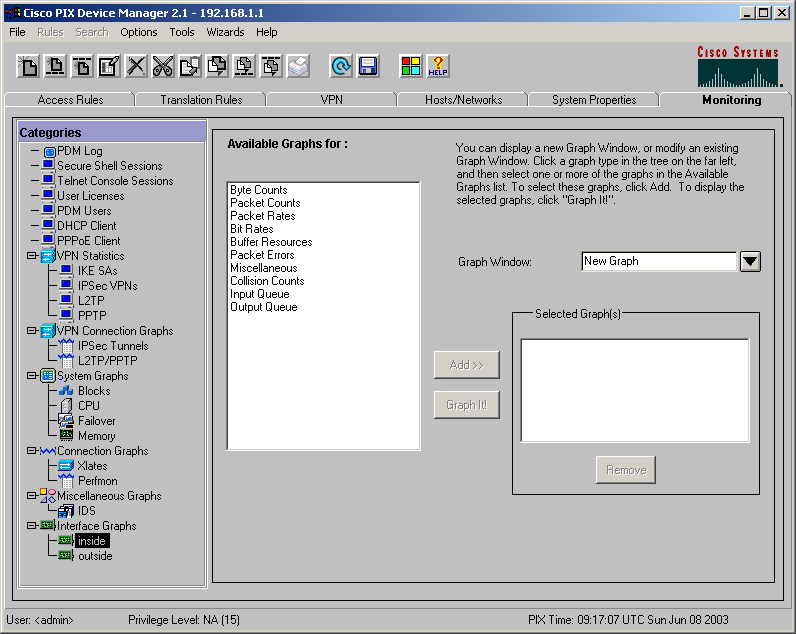Click the outside interface icon

[65, 555]
